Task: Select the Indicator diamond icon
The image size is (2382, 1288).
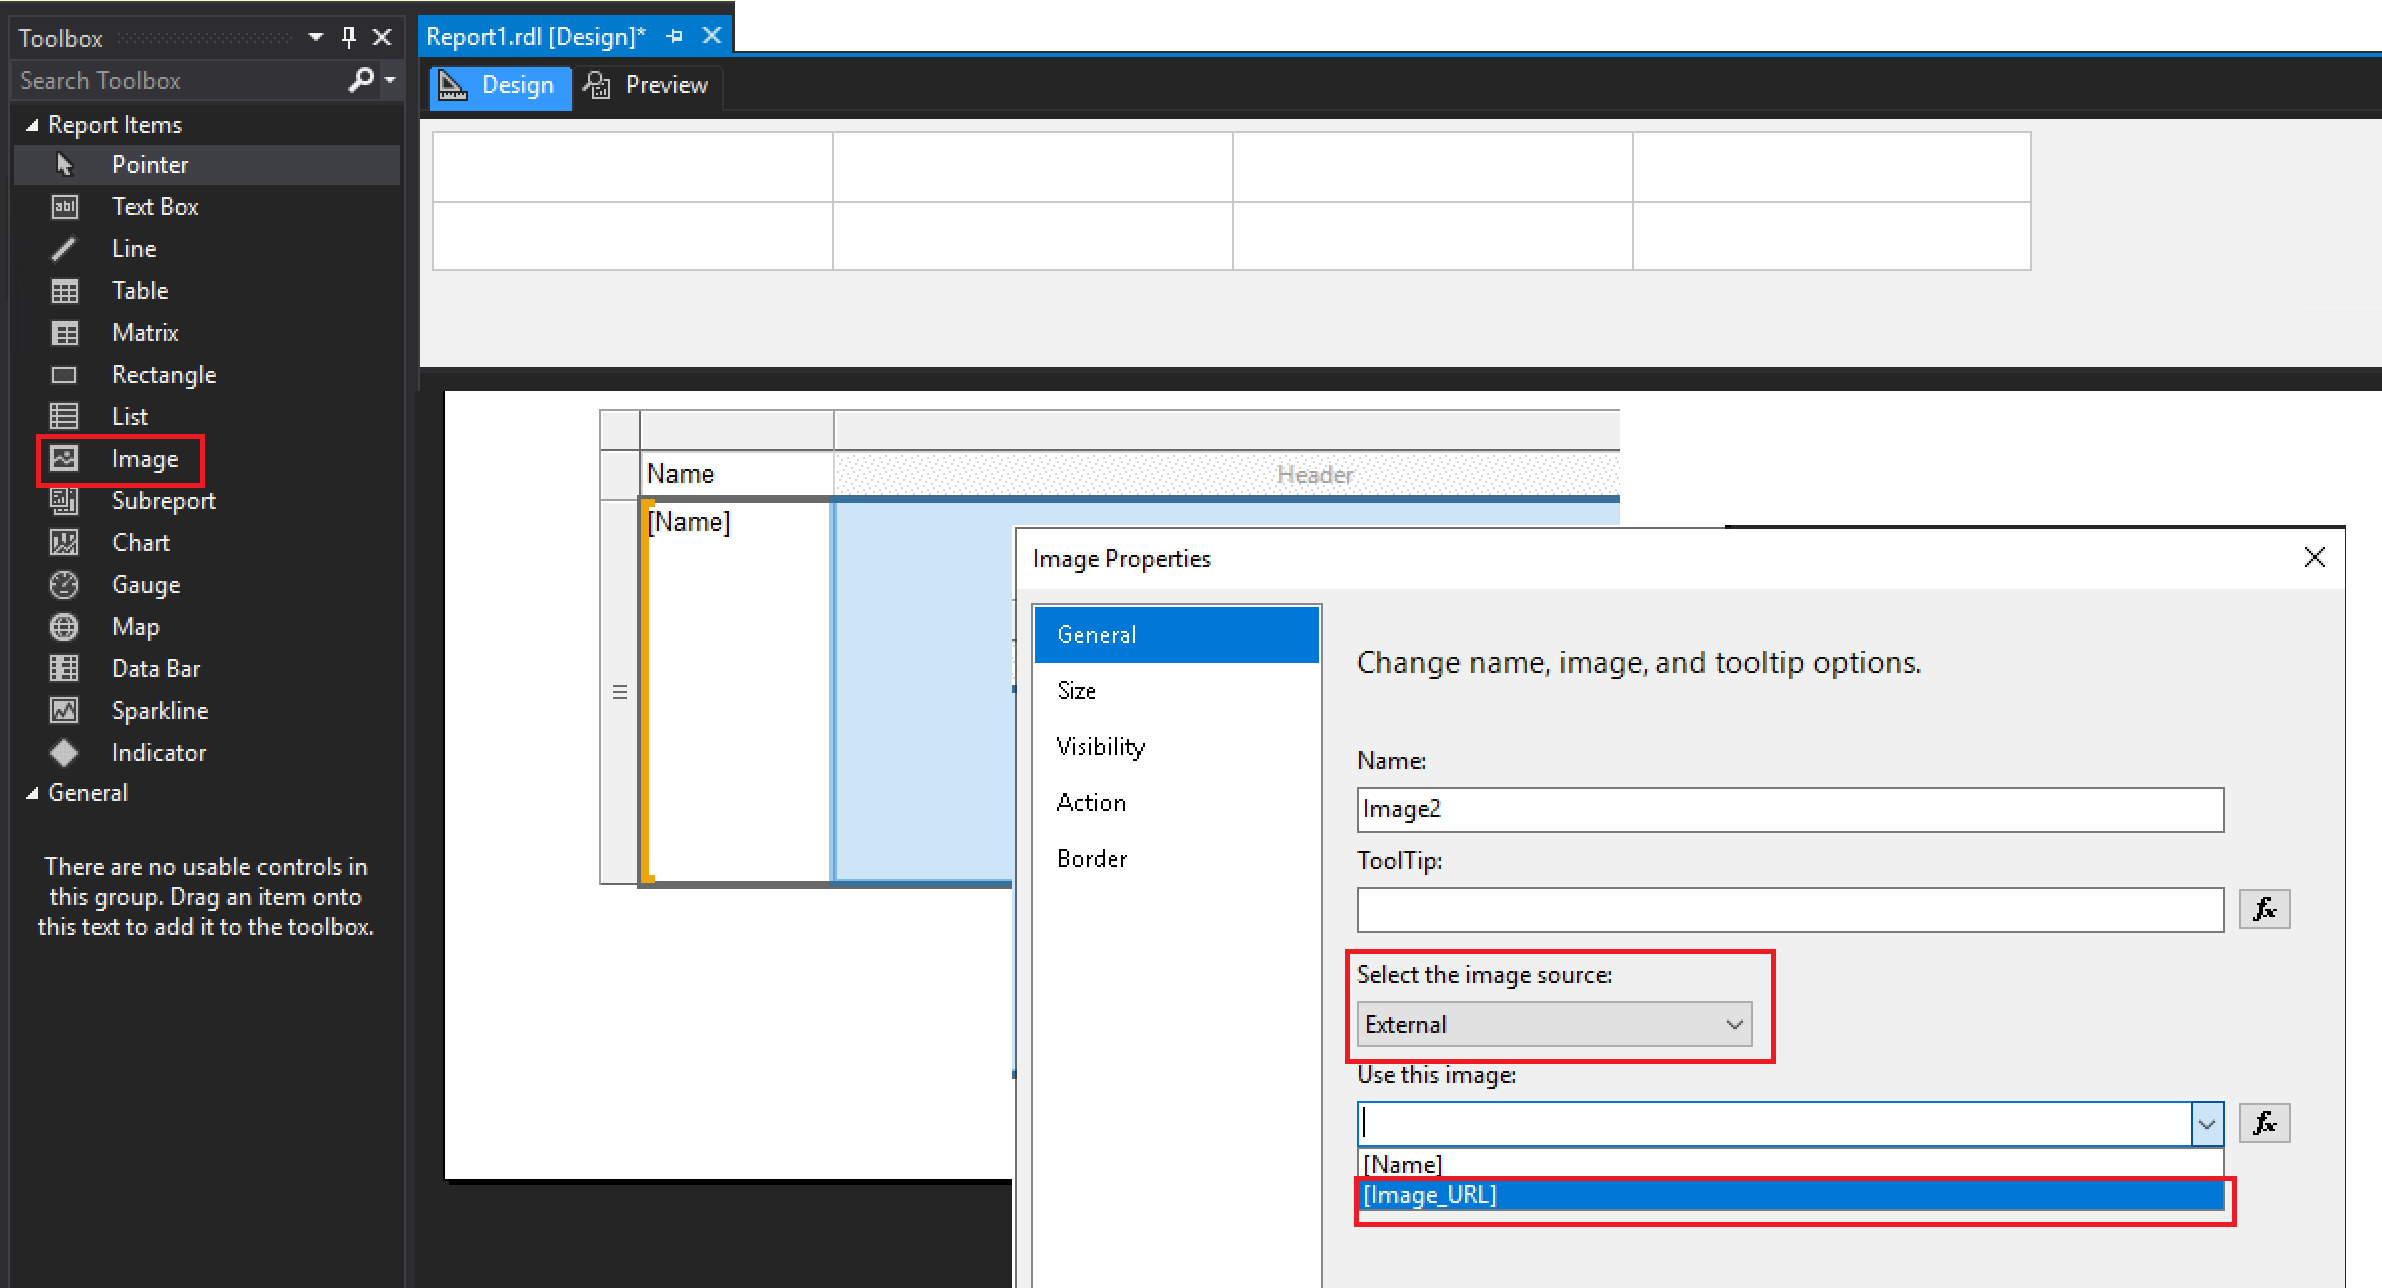Action: 64,753
